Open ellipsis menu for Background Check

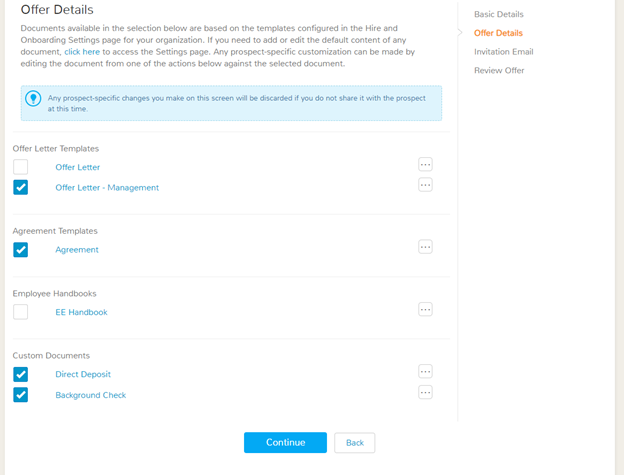tap(425, 393)
